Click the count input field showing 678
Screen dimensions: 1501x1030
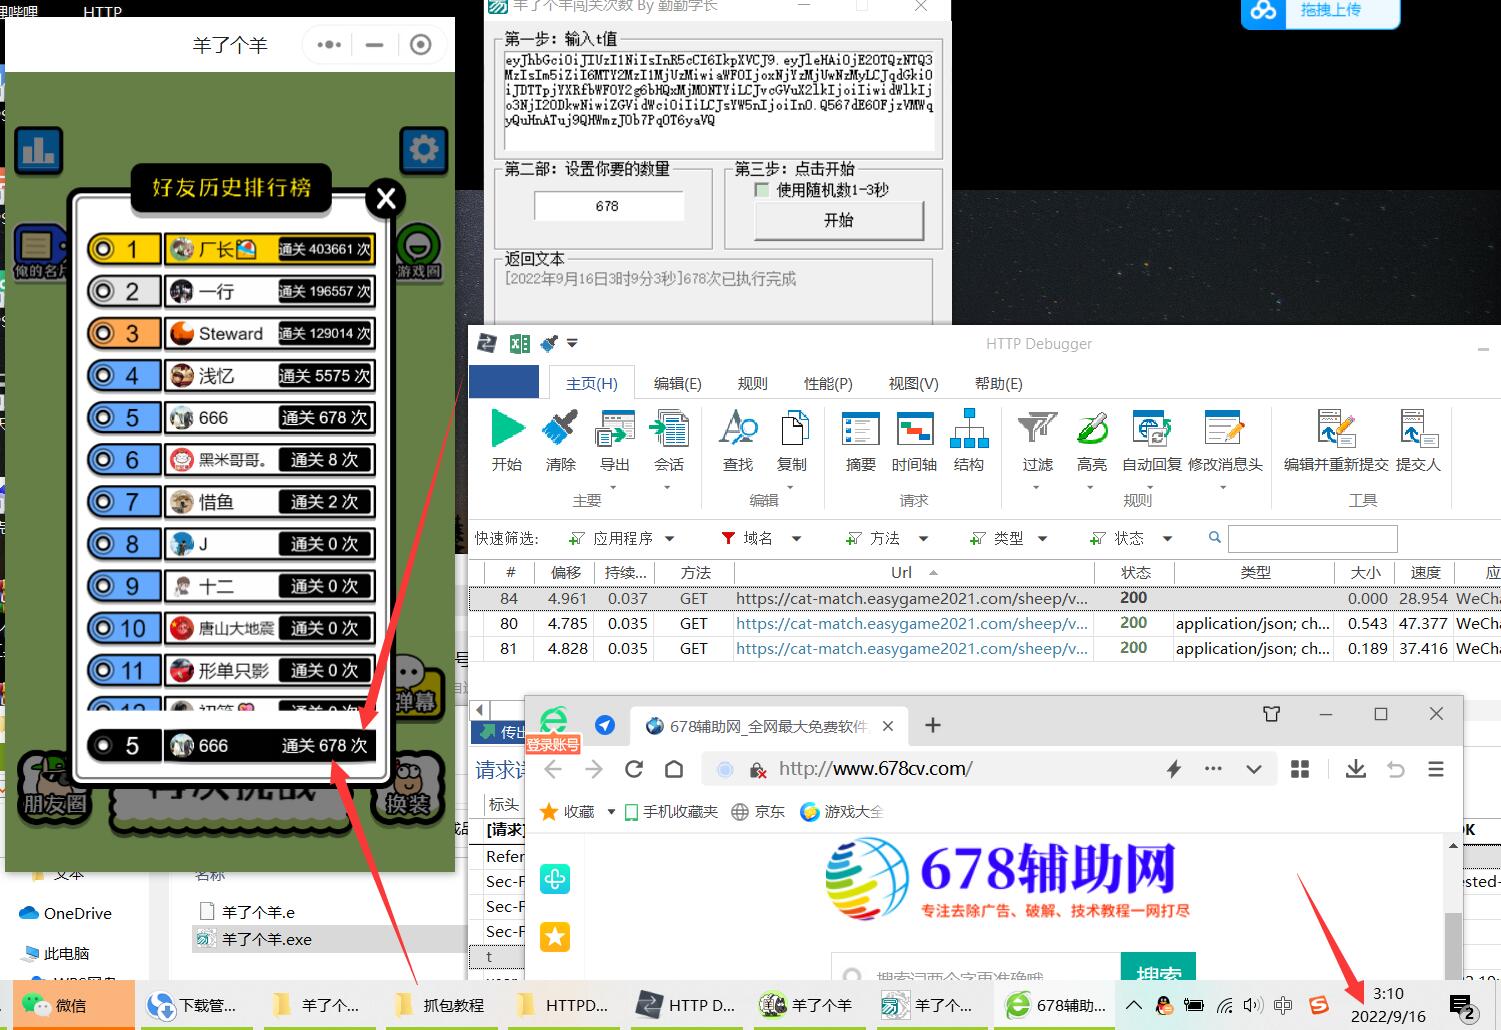point(608,206)
